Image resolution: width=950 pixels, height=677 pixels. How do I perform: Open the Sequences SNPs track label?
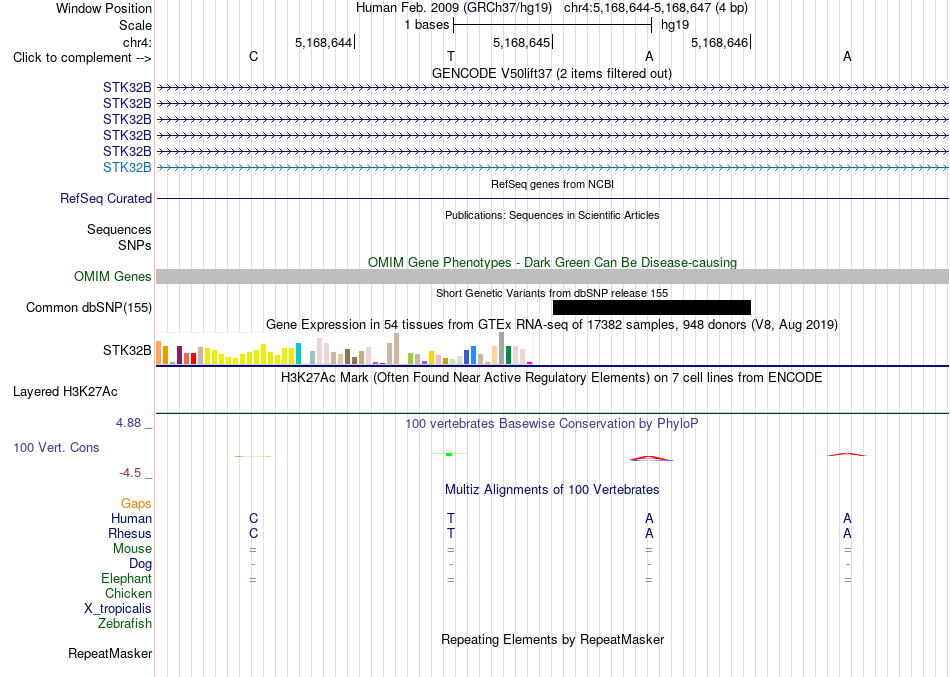point(119,238)
